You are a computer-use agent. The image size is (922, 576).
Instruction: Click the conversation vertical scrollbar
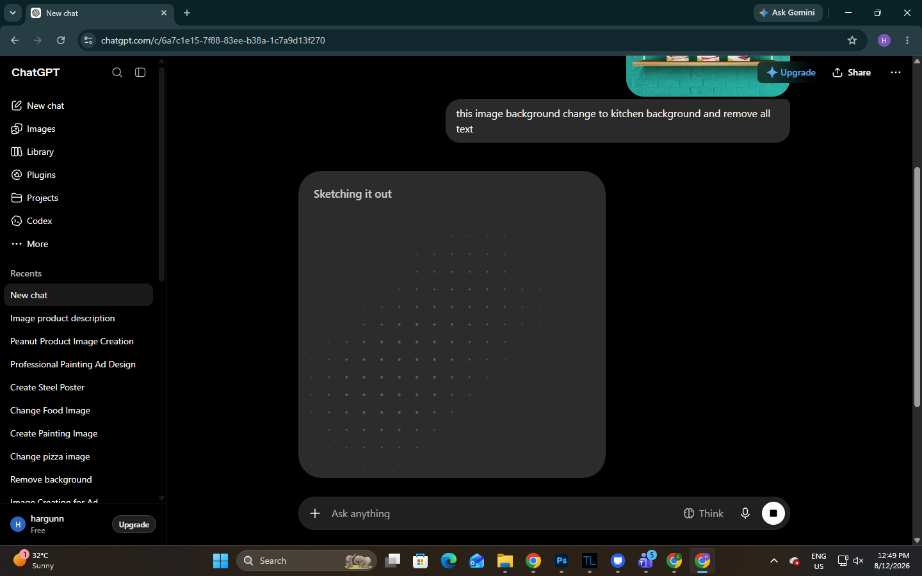coord(916,287)
